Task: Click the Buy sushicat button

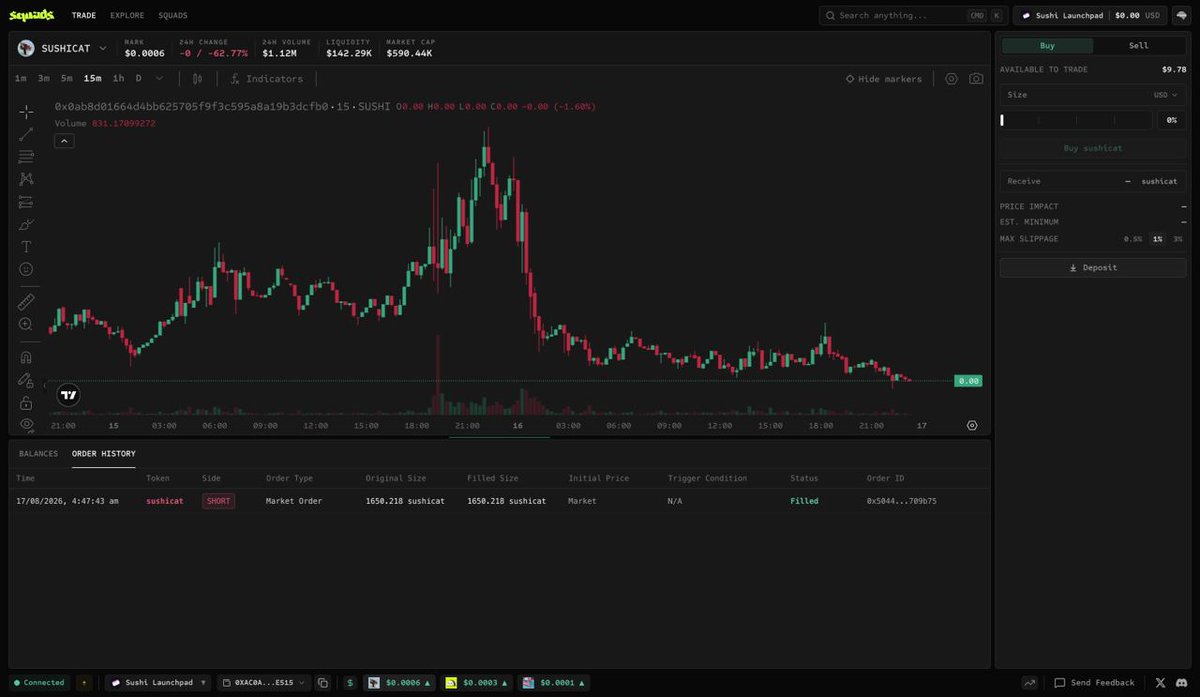Action: pos(1093,148)
